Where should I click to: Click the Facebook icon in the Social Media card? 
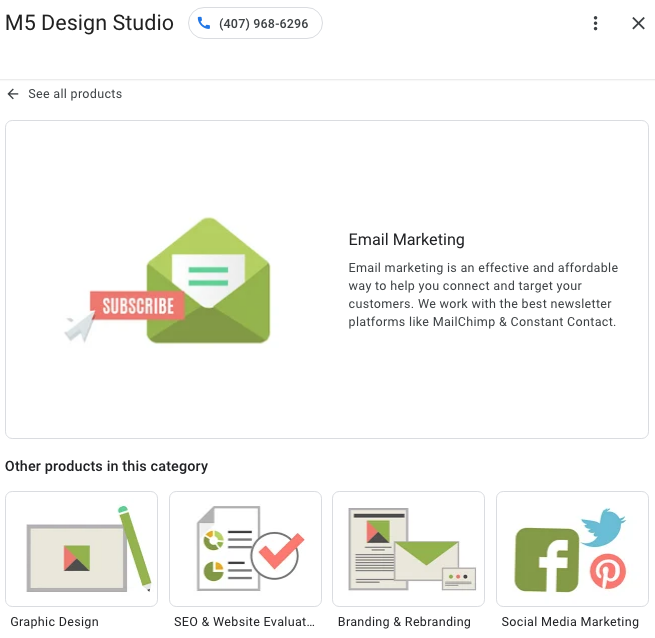[x=546, y=560]
